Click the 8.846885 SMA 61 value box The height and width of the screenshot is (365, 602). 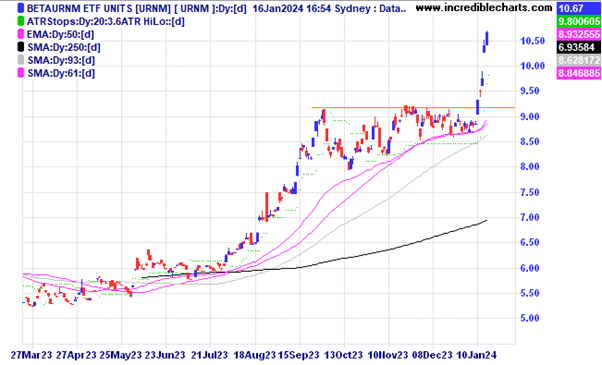click(x=579, y=73)
